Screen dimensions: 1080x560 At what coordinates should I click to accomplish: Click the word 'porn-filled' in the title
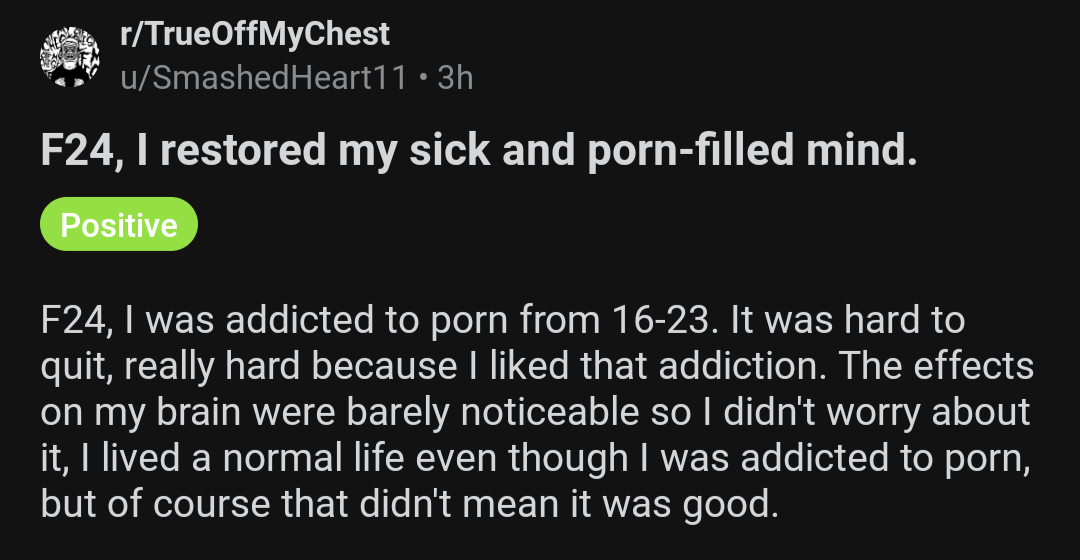pyautogui.click(x=691, y=151)
